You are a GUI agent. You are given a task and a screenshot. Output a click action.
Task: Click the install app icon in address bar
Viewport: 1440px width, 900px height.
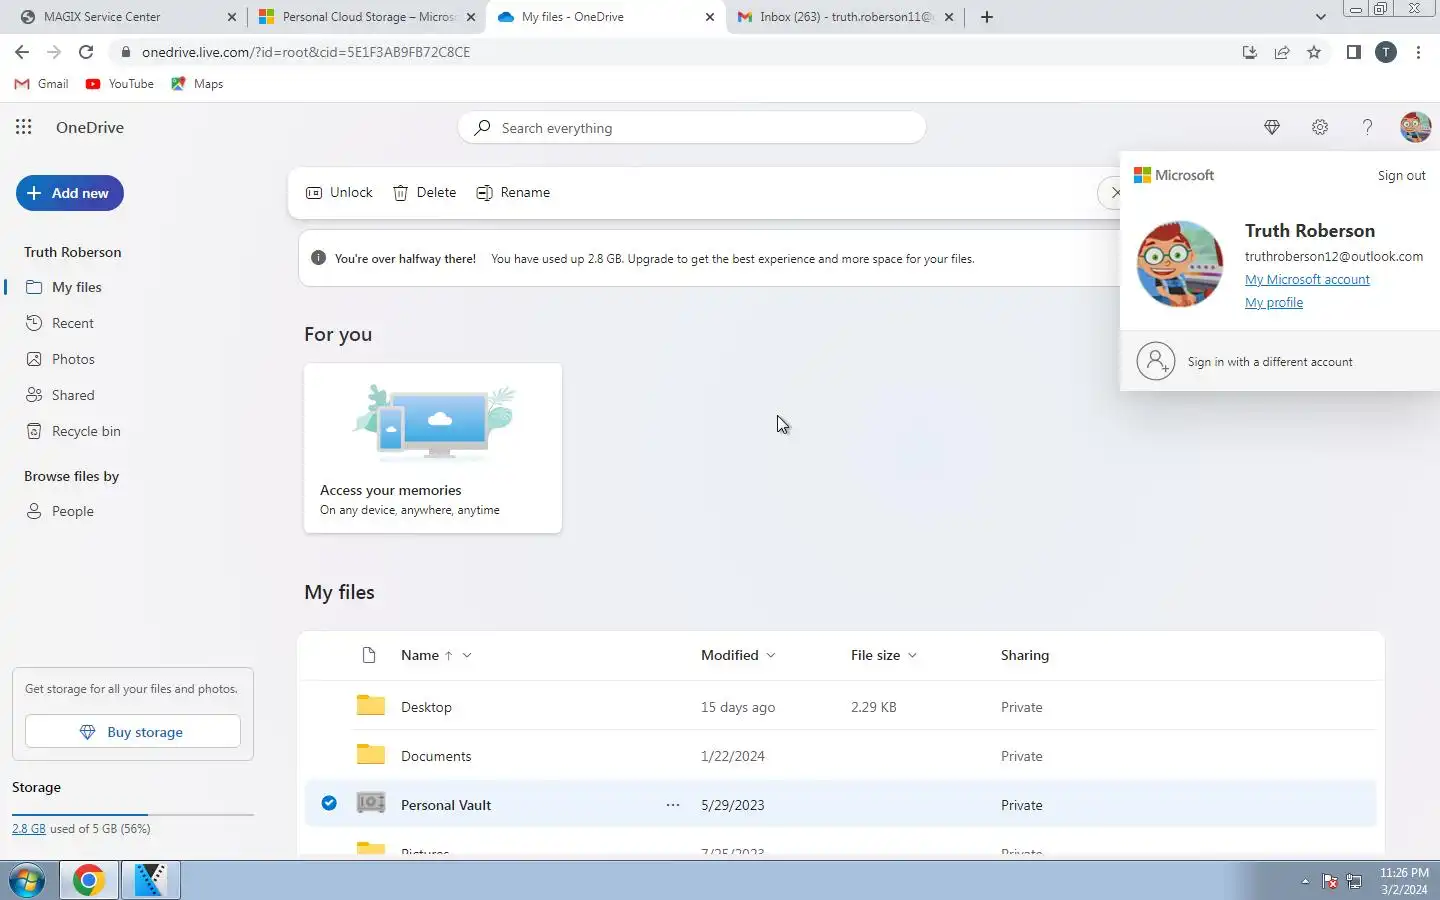(x=1250, y=52)
